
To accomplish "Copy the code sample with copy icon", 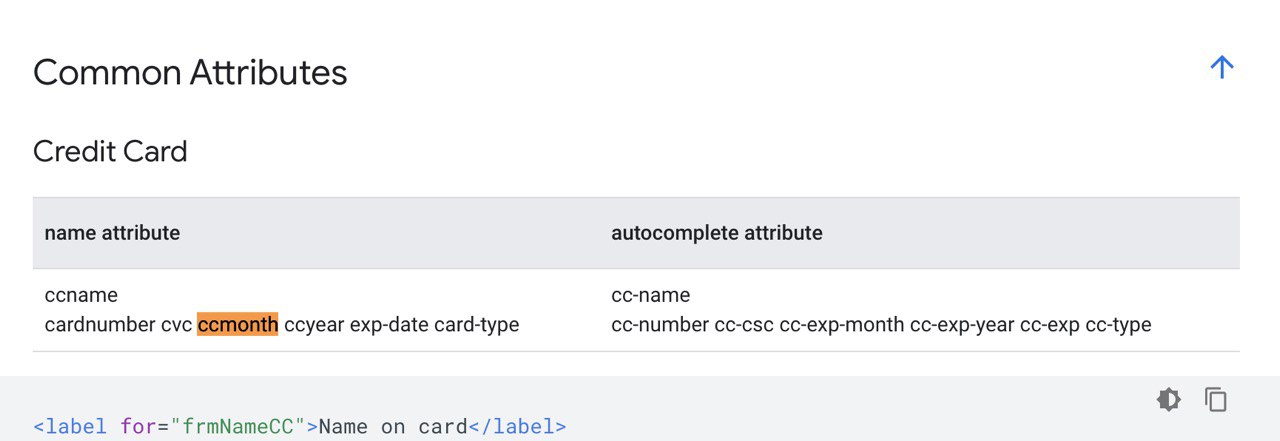I will (1216, 400).
